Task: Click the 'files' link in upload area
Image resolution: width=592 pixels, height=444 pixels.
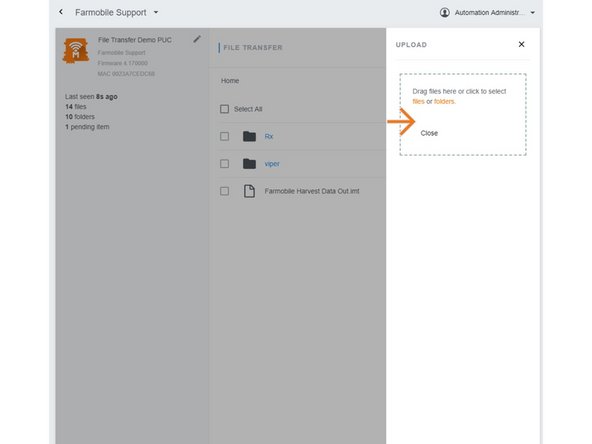Action: 418,102
